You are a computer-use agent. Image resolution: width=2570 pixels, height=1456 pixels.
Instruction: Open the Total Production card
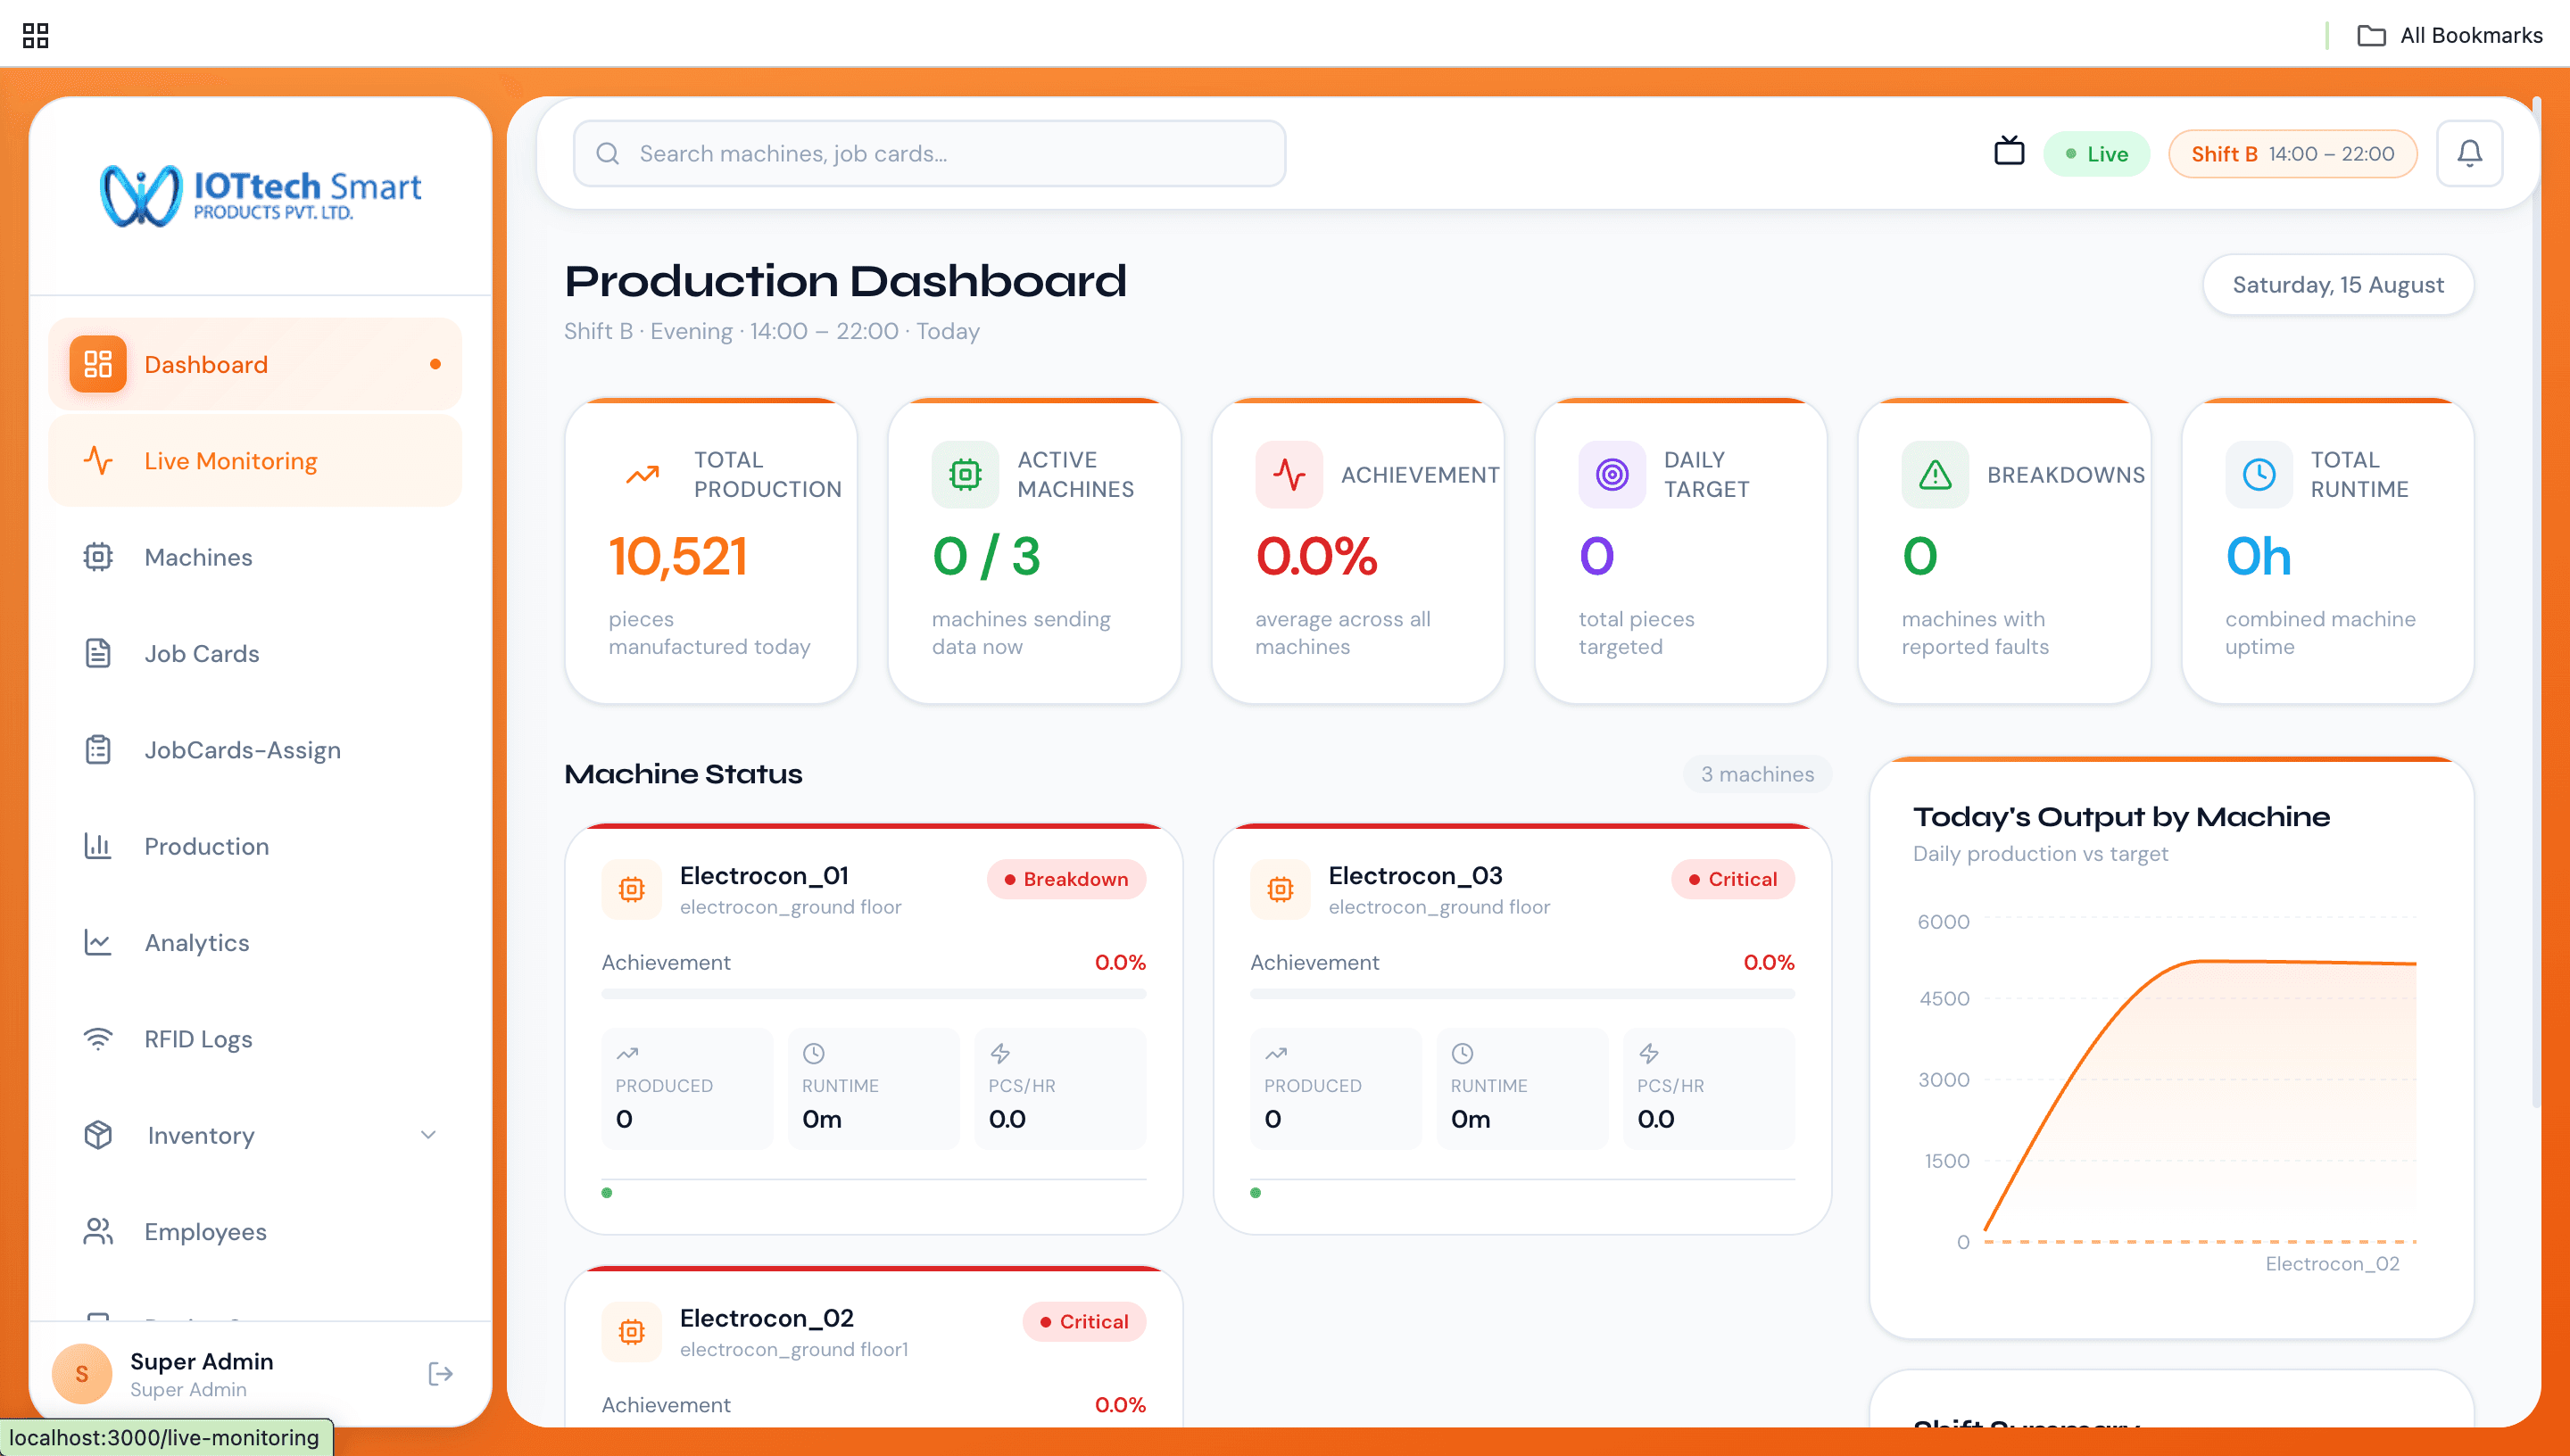pyautogui.click(x=711, y=552)
